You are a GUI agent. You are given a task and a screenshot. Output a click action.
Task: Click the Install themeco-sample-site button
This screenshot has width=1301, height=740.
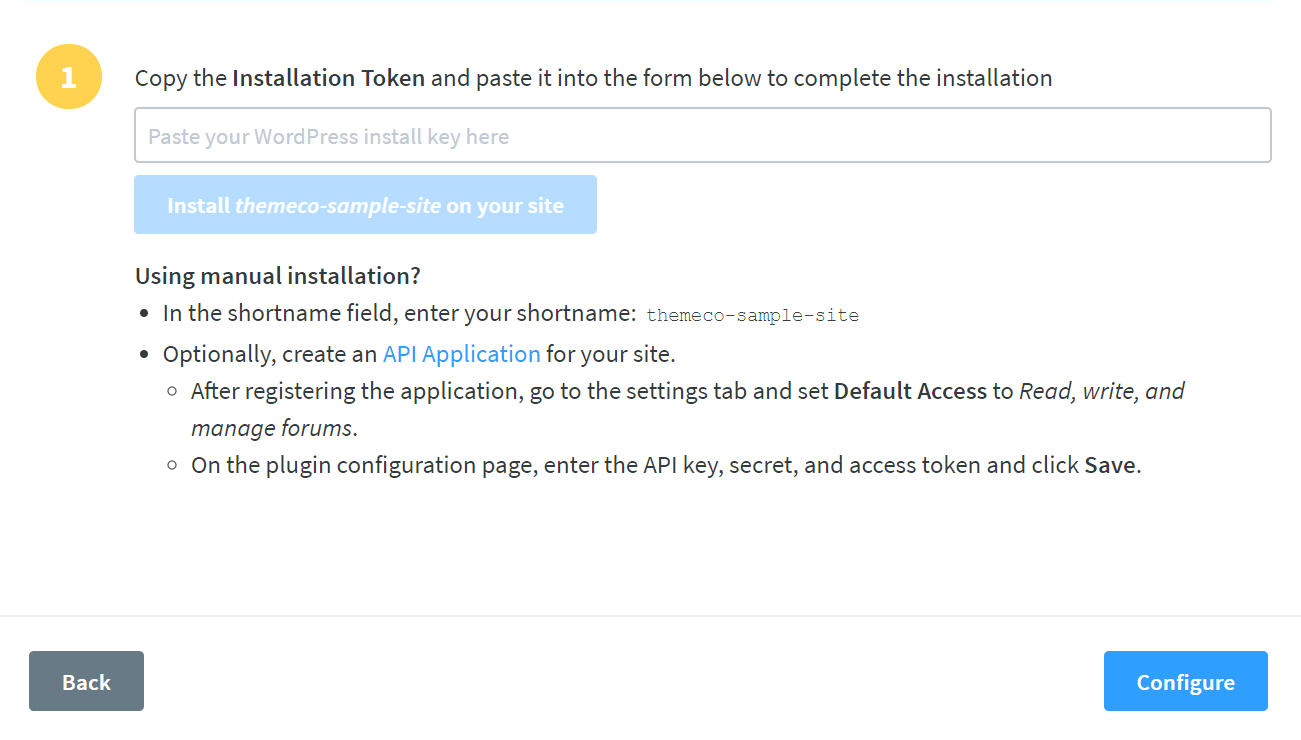[365, 204]
